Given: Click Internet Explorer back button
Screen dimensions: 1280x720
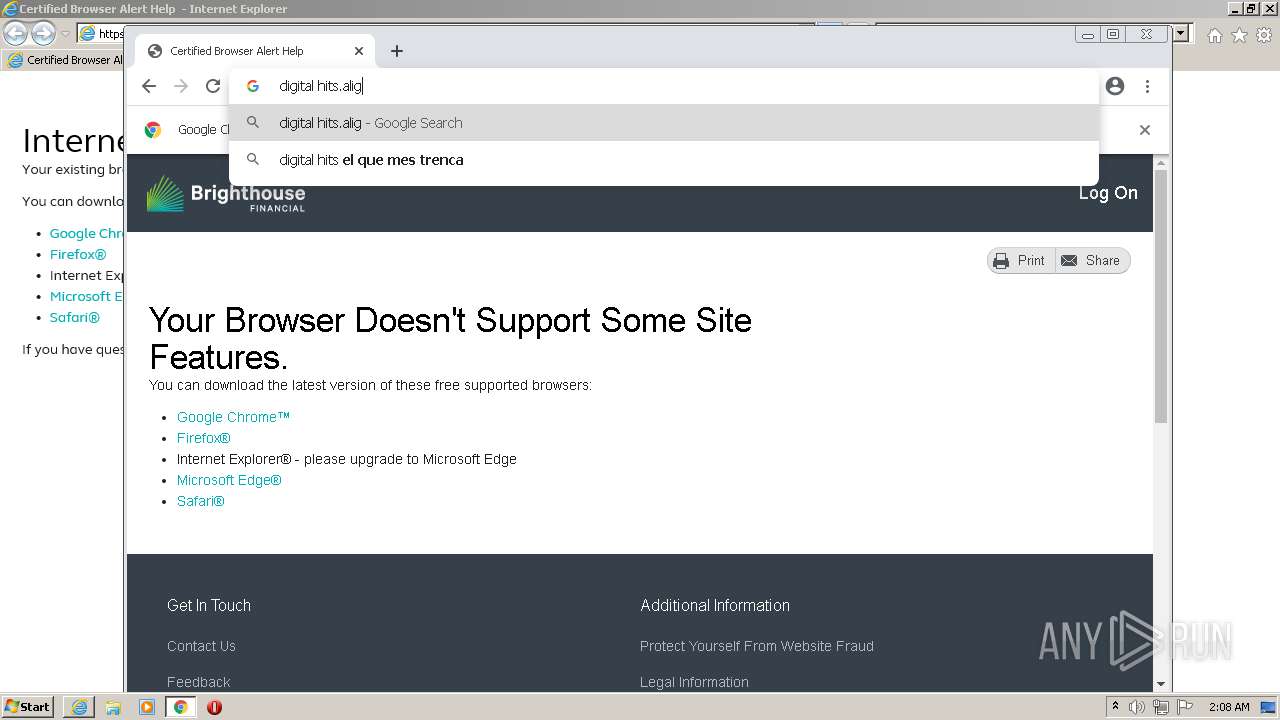Looking at the screenshot, I should [15, 34].
